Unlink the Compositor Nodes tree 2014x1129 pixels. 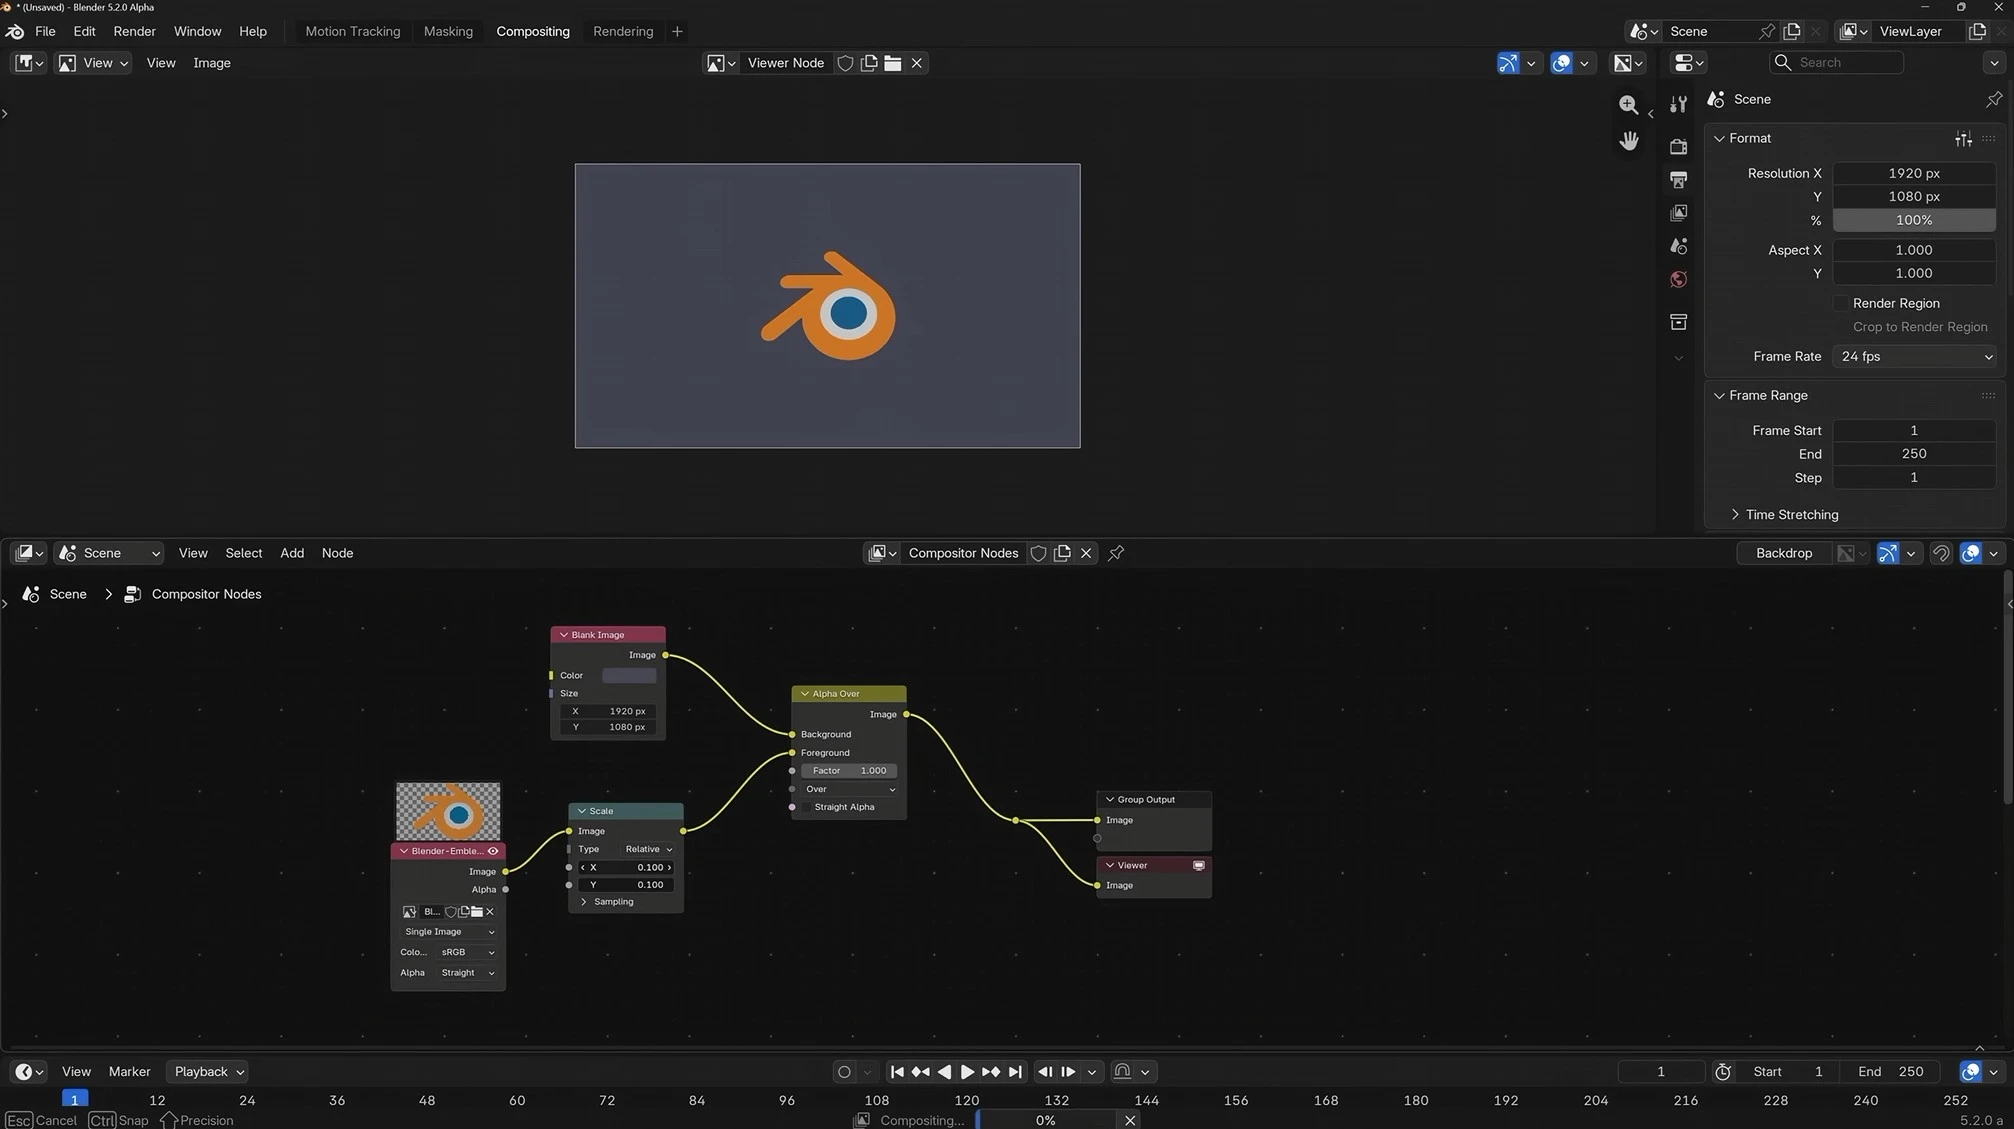click(1086, 553)
